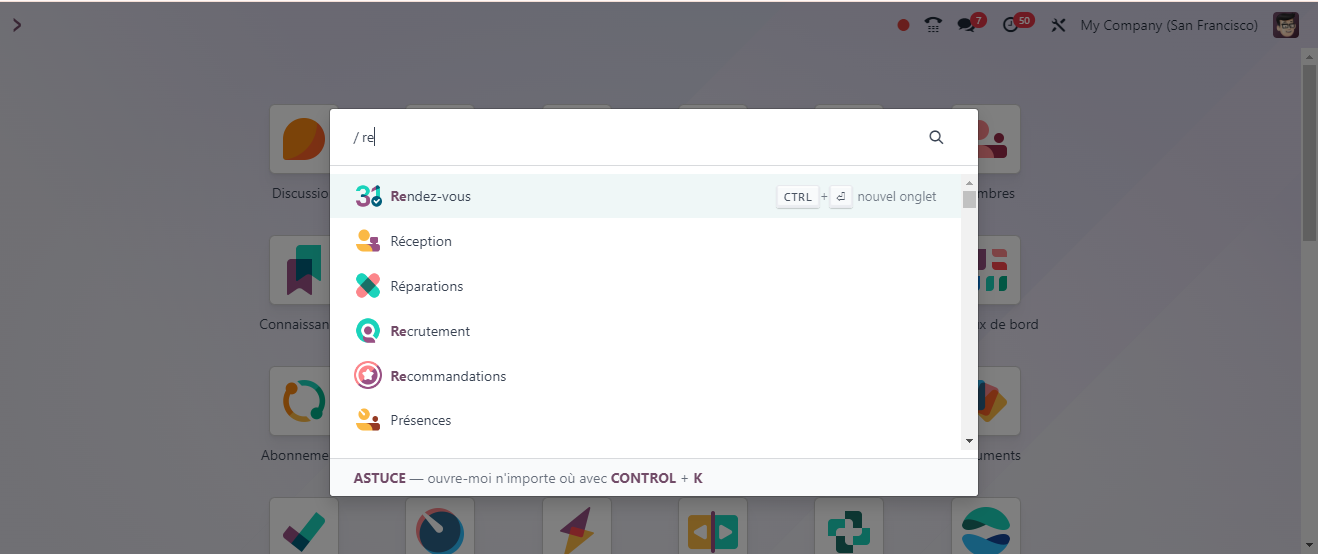Open the VoIP phone icon in top bar
This screenshot has width=1318, height=554.
(933, 25)
